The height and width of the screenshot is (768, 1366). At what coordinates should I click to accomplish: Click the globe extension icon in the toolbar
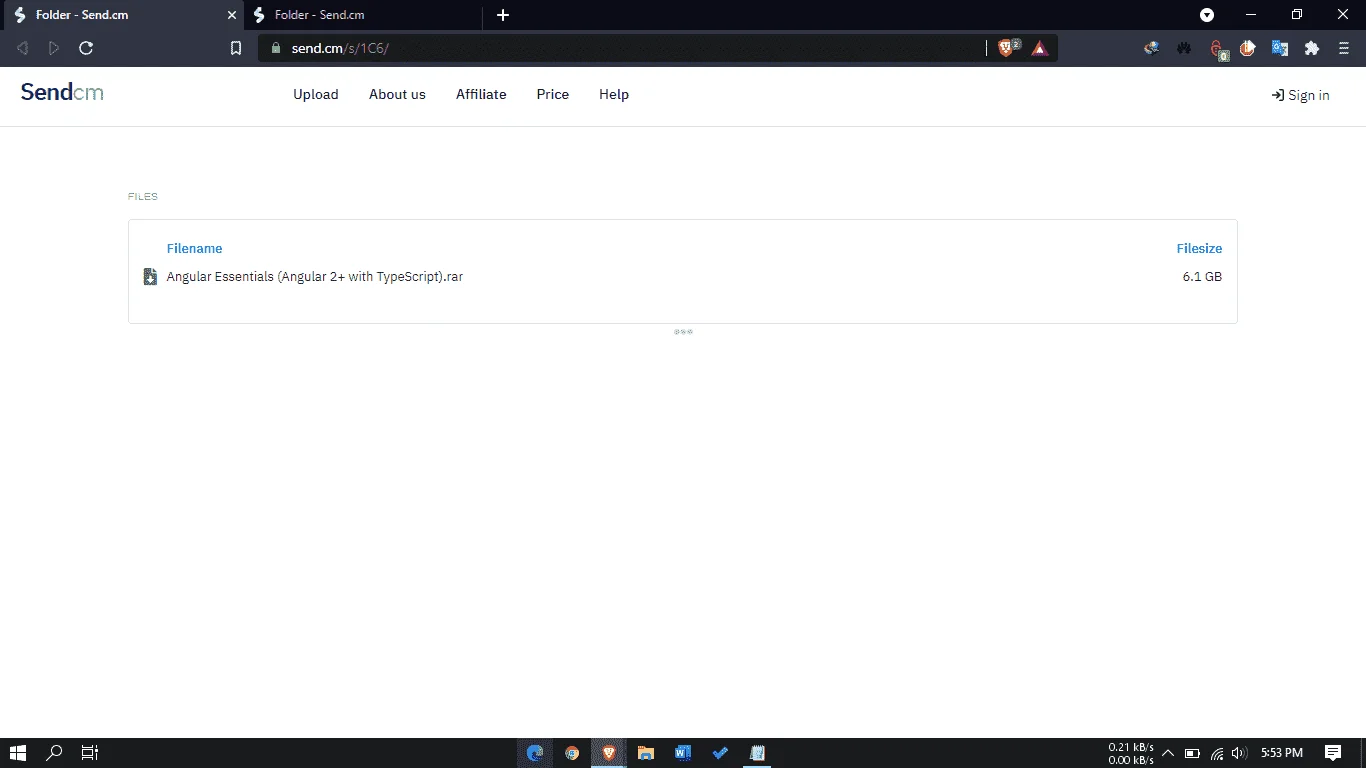pyautogui.click(x=1152, y=48)
